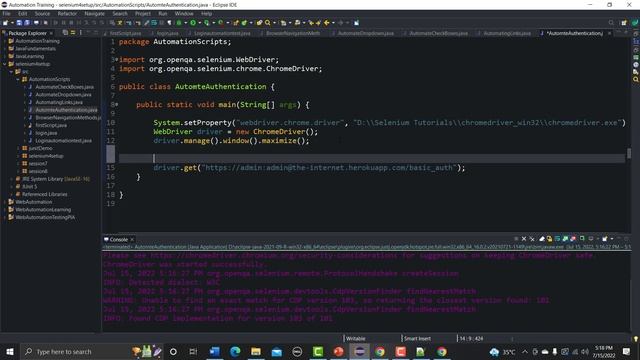Remove the current launch in Console
This screenshot has width=640, height=360.
tap(524, 239)
